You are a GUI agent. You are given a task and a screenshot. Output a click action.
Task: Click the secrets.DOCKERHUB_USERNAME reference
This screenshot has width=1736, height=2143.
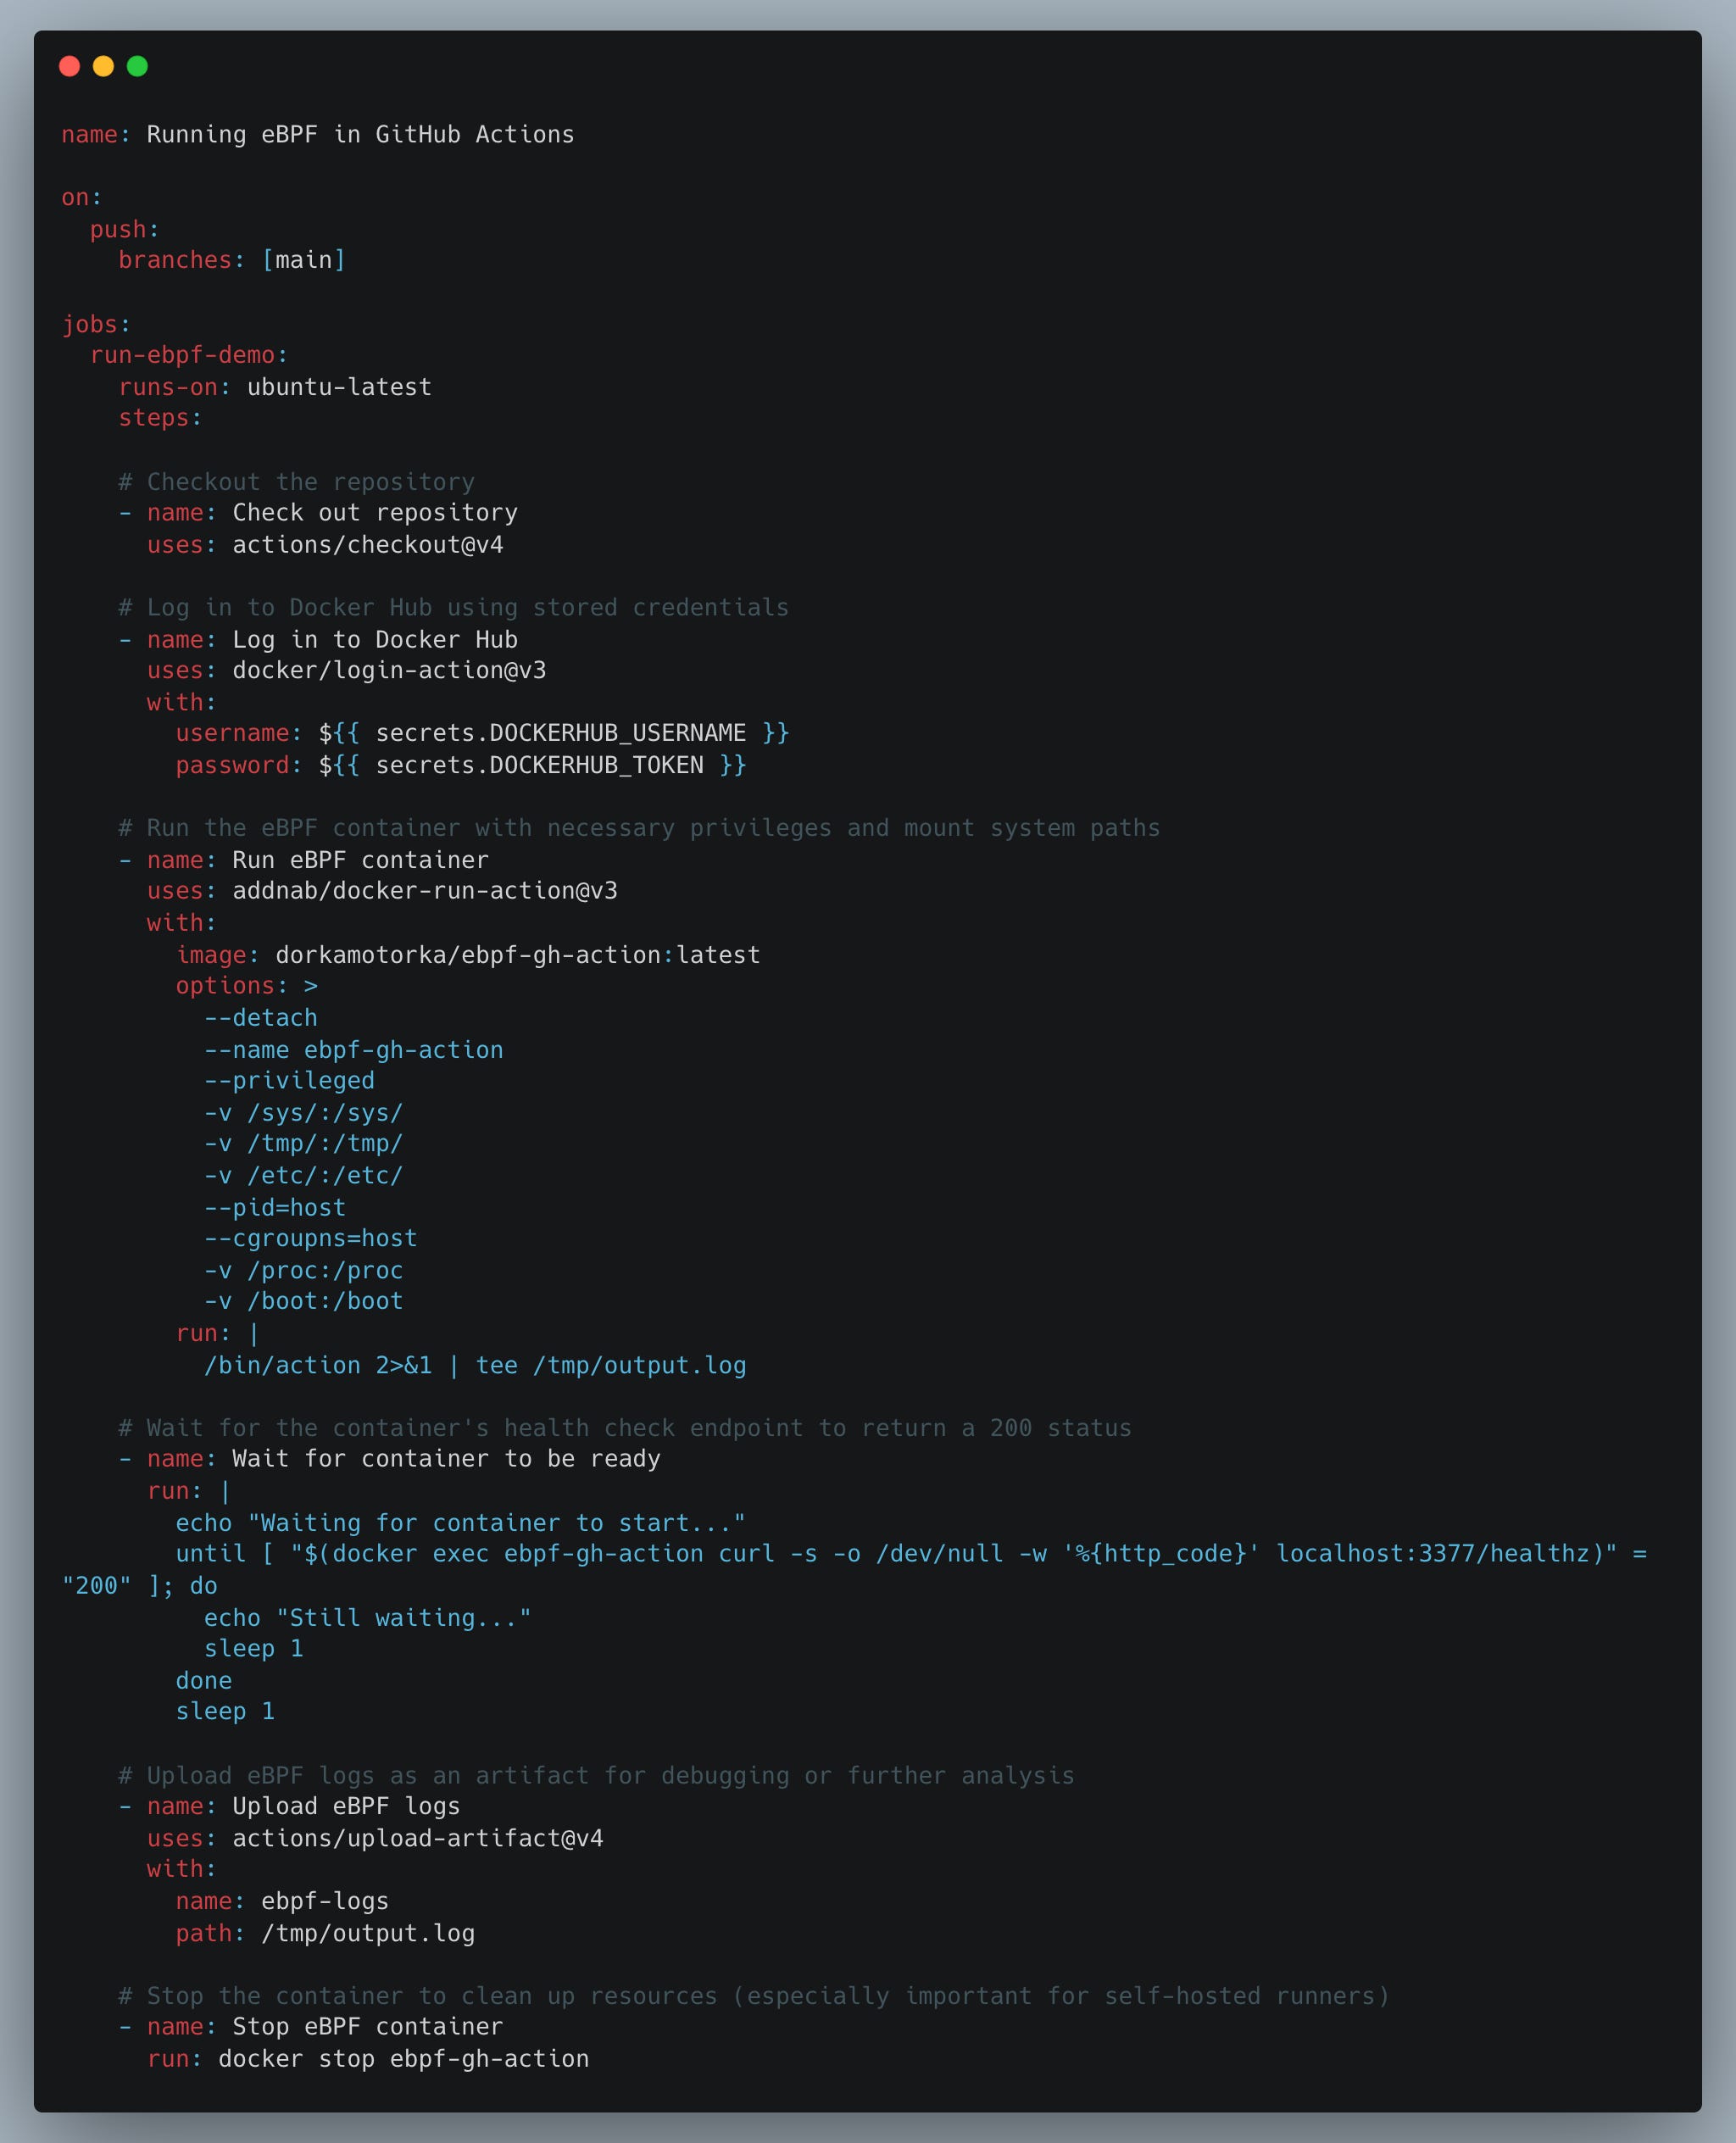(561, 732)
